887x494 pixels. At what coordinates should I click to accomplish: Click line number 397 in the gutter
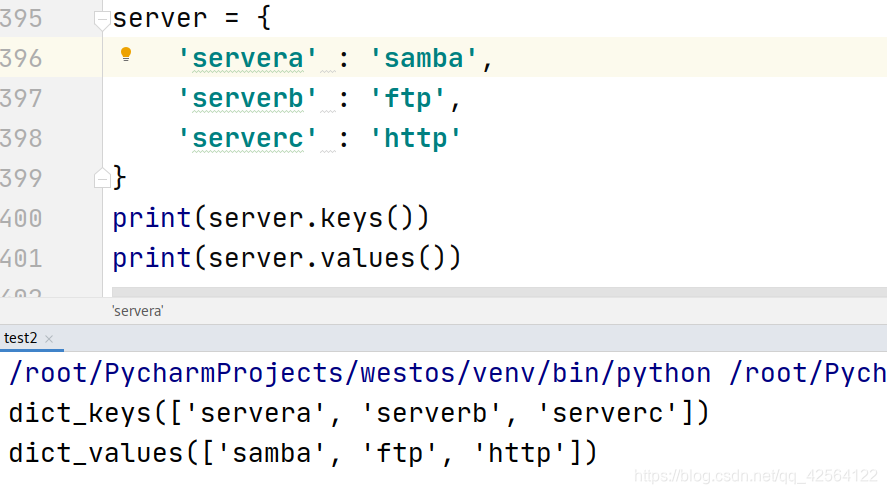pos(21,98)
